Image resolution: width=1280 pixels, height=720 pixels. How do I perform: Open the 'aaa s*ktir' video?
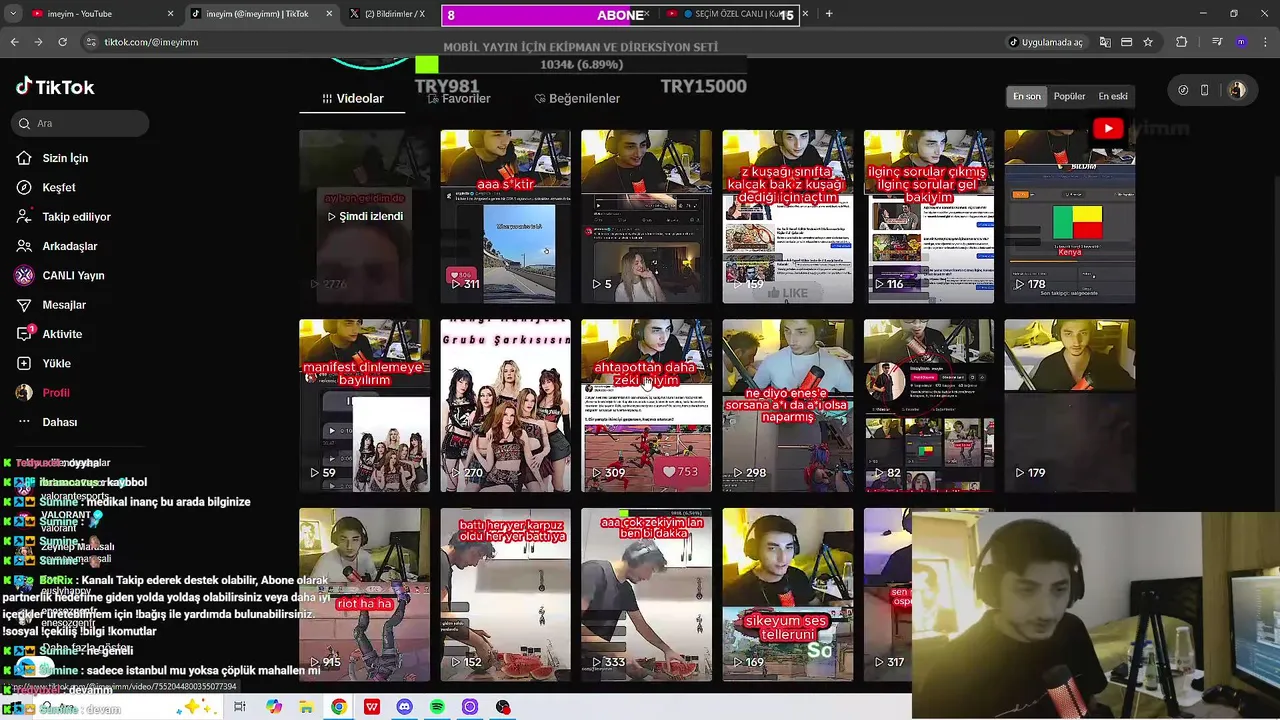coord(505,216)
